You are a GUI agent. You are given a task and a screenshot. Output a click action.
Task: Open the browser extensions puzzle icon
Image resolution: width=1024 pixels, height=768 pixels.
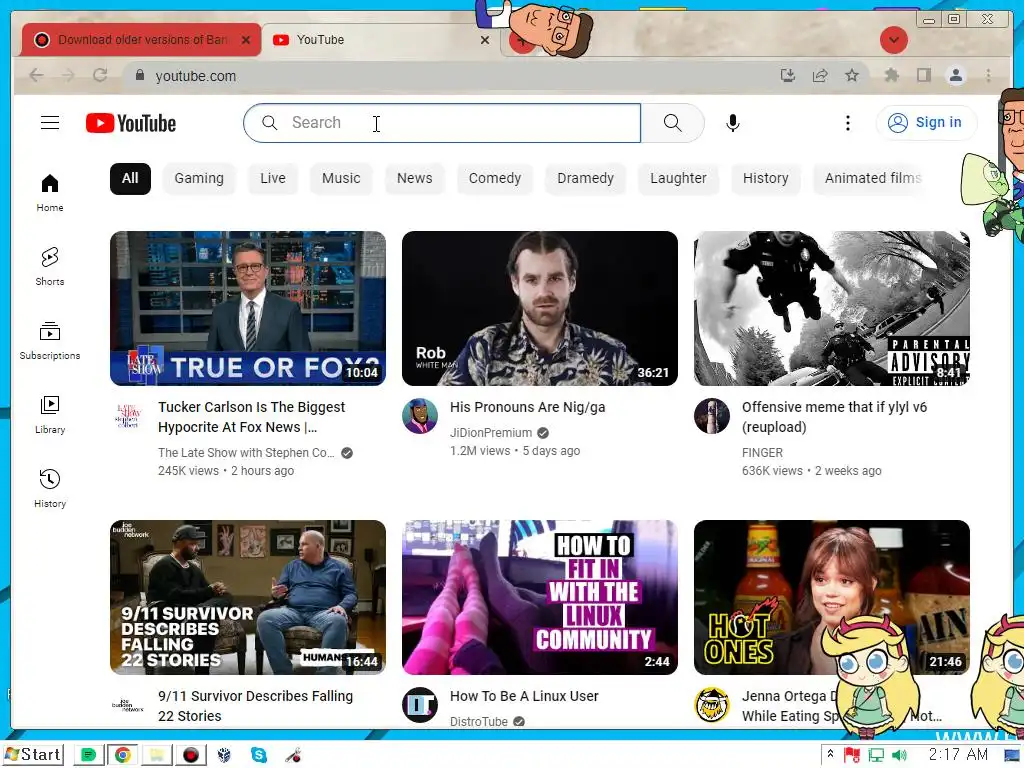coord(891,76)
